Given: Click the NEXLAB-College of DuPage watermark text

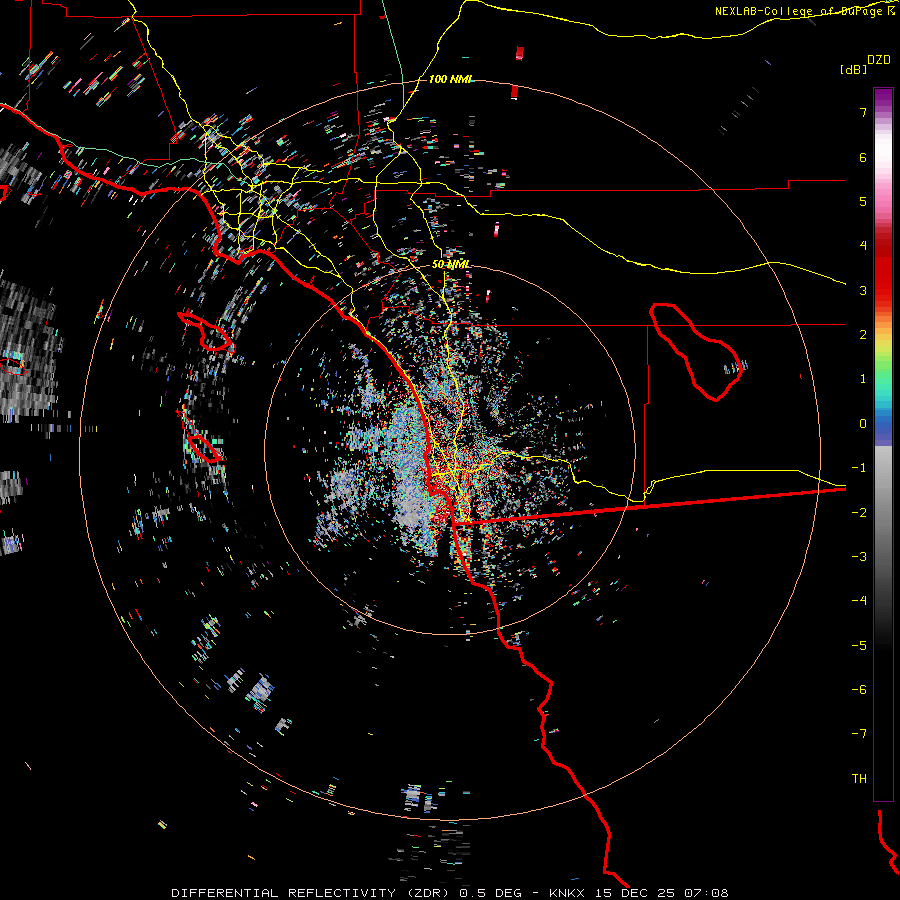Looking at the screenshot, I should coord(805,11).
